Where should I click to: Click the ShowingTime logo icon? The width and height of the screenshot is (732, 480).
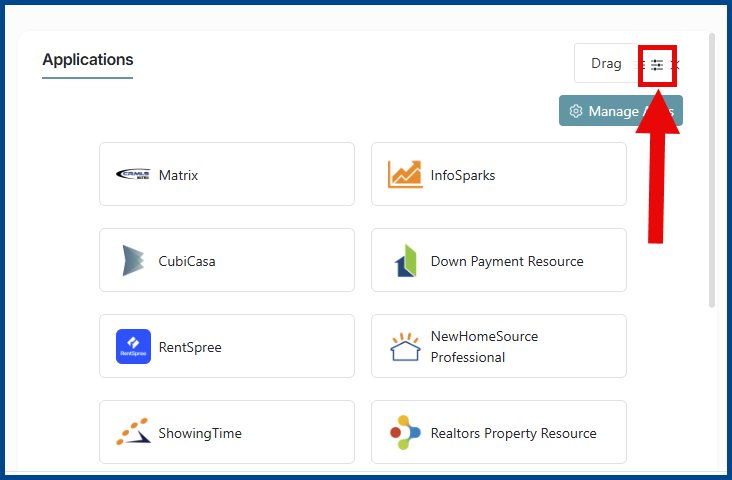[x=134, y=431]
